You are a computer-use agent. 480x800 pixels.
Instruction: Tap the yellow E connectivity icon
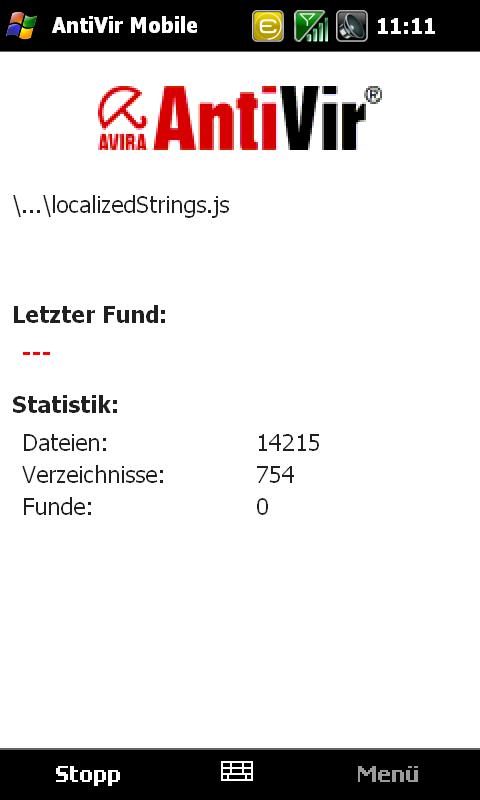pos(268,26)
